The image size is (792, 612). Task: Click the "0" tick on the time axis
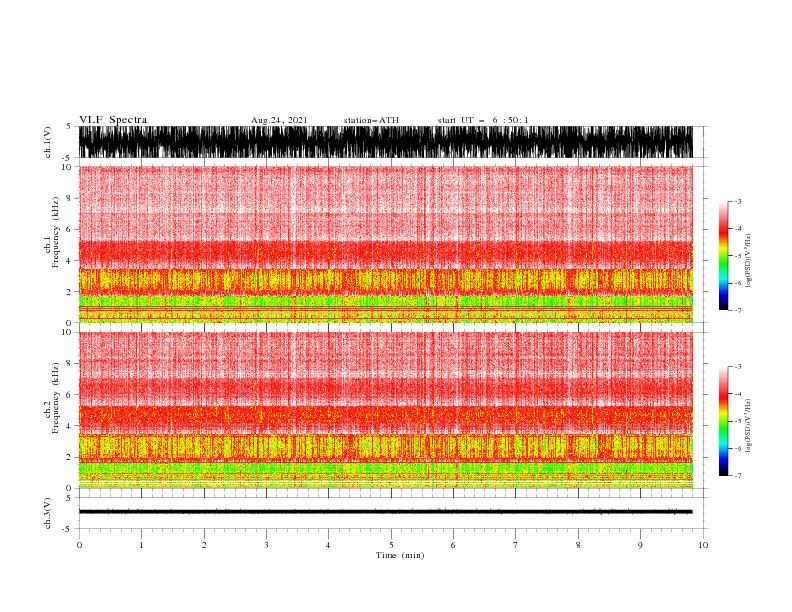79,545
